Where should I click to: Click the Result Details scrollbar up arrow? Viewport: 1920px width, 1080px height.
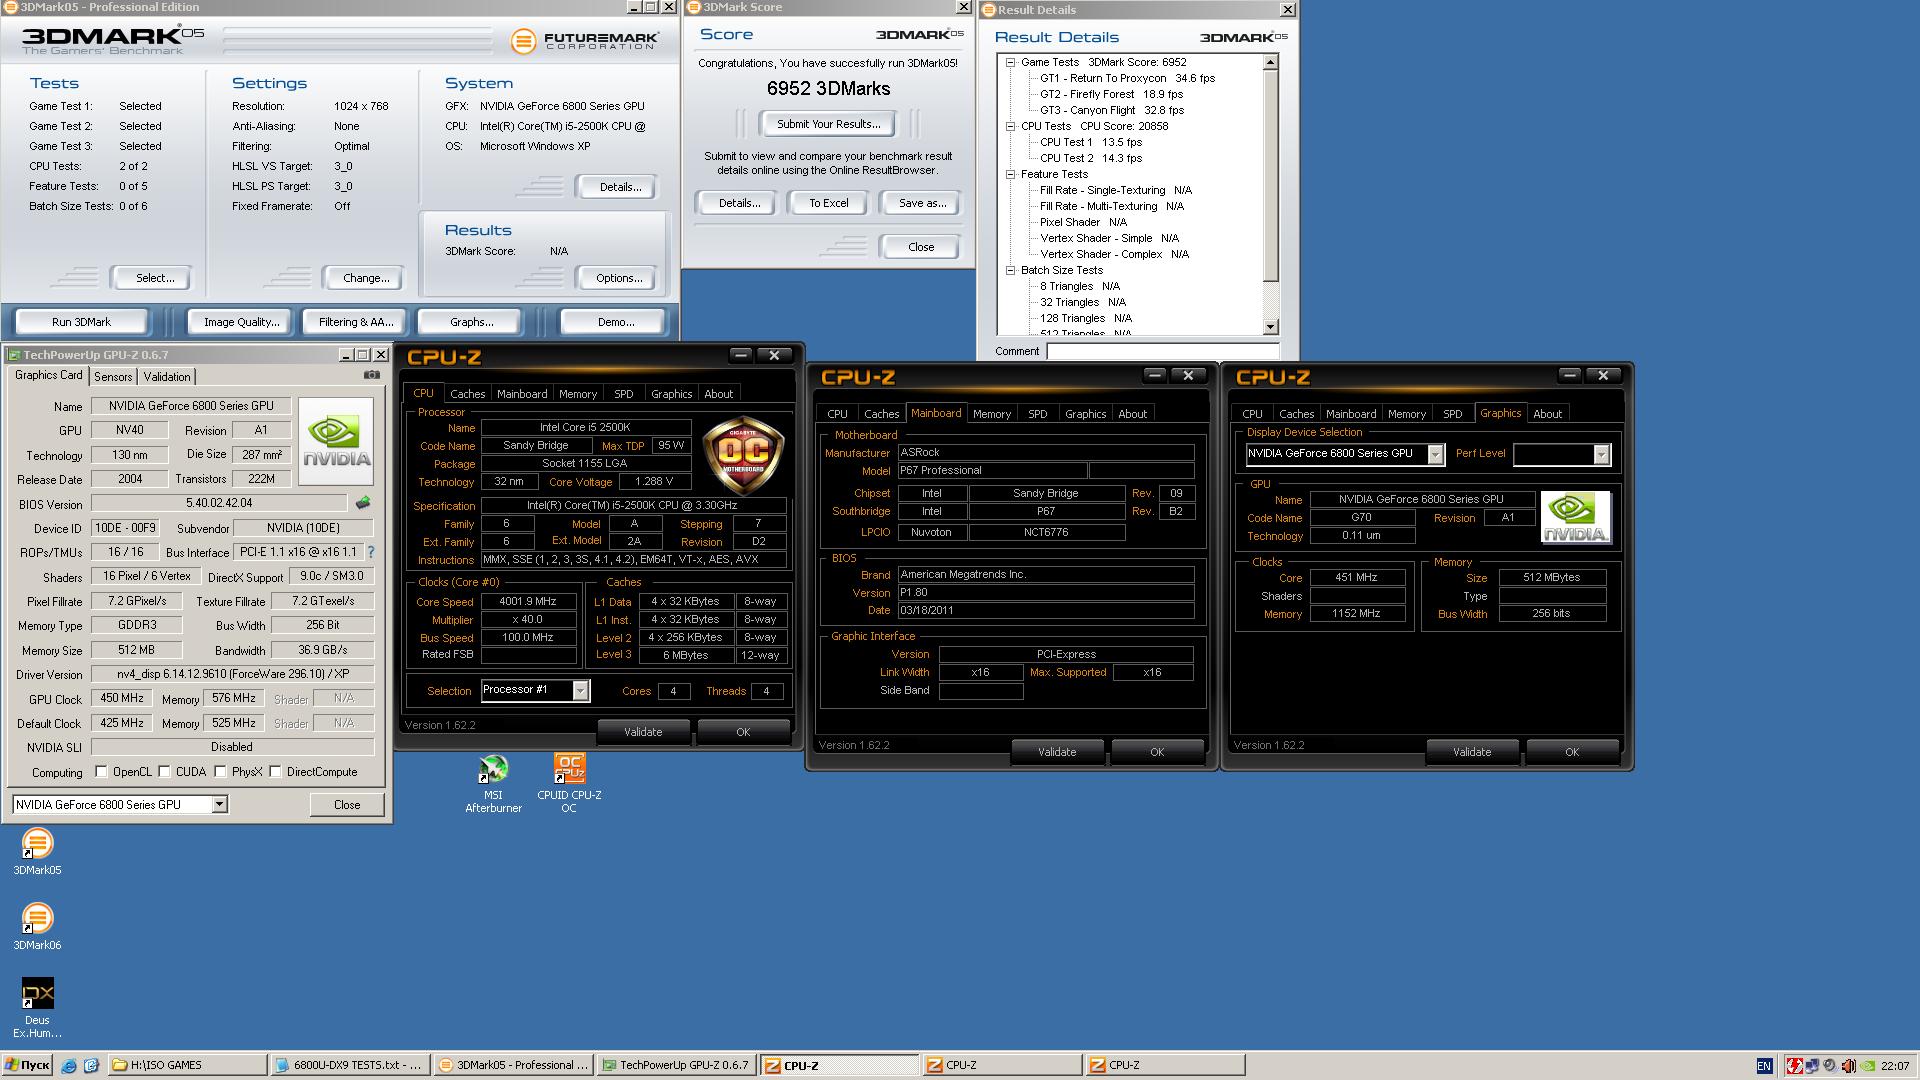click(x=1270, y=63)
